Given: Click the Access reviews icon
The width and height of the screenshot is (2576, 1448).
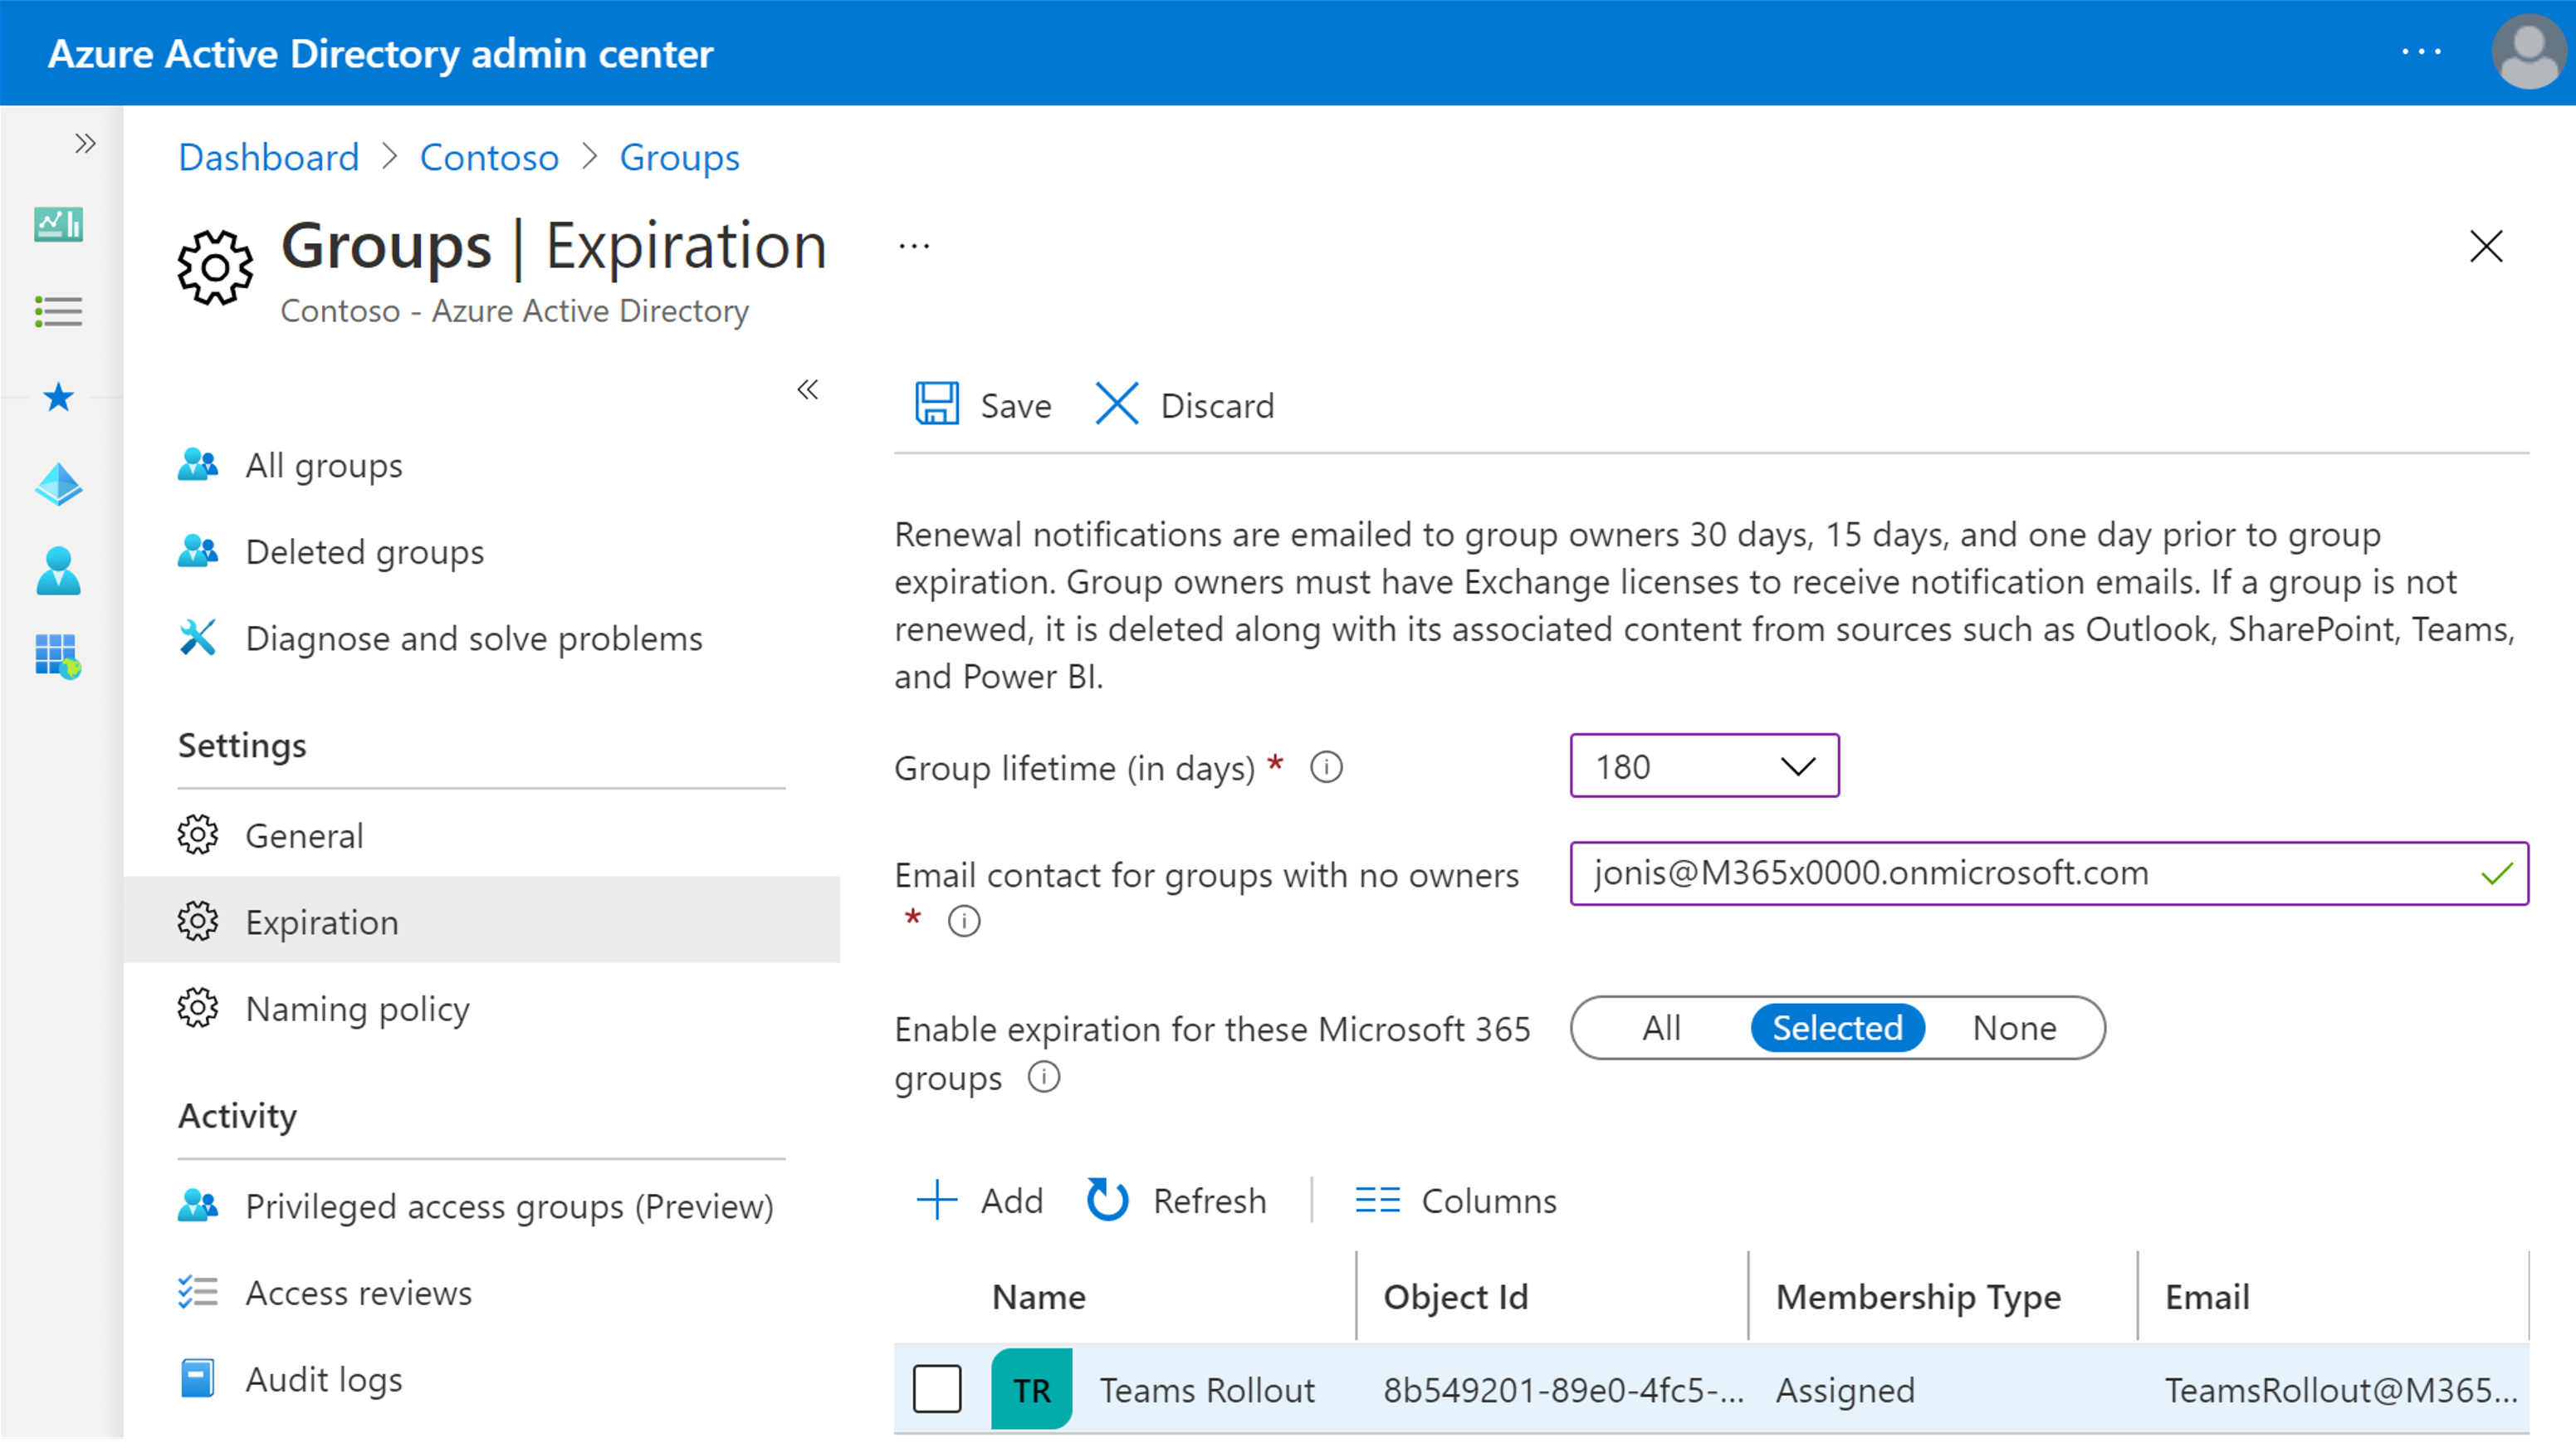Looking at the screenshot, I should 194,1290.
